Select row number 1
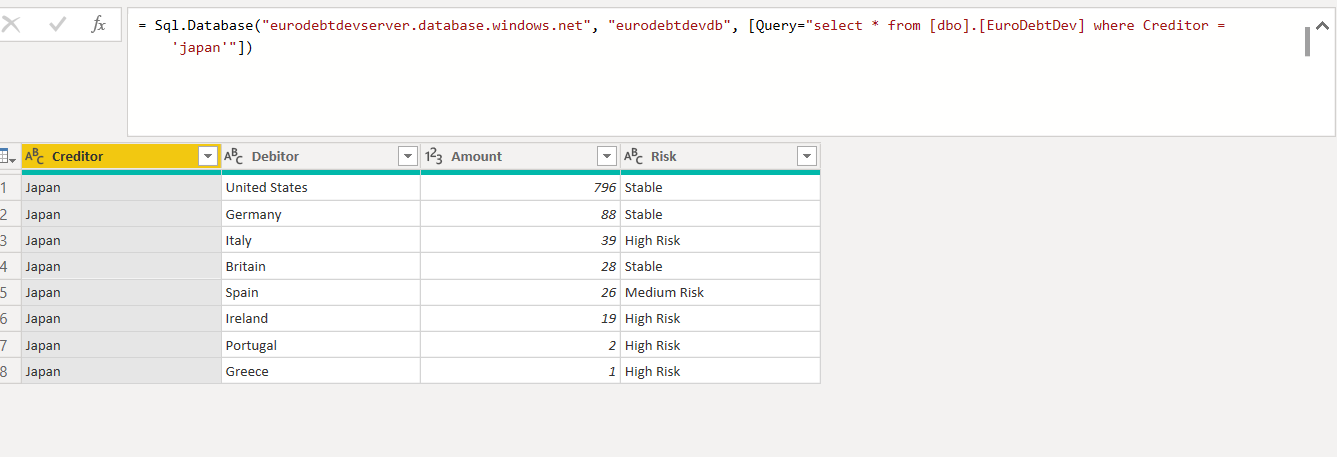 pos(10,187)
